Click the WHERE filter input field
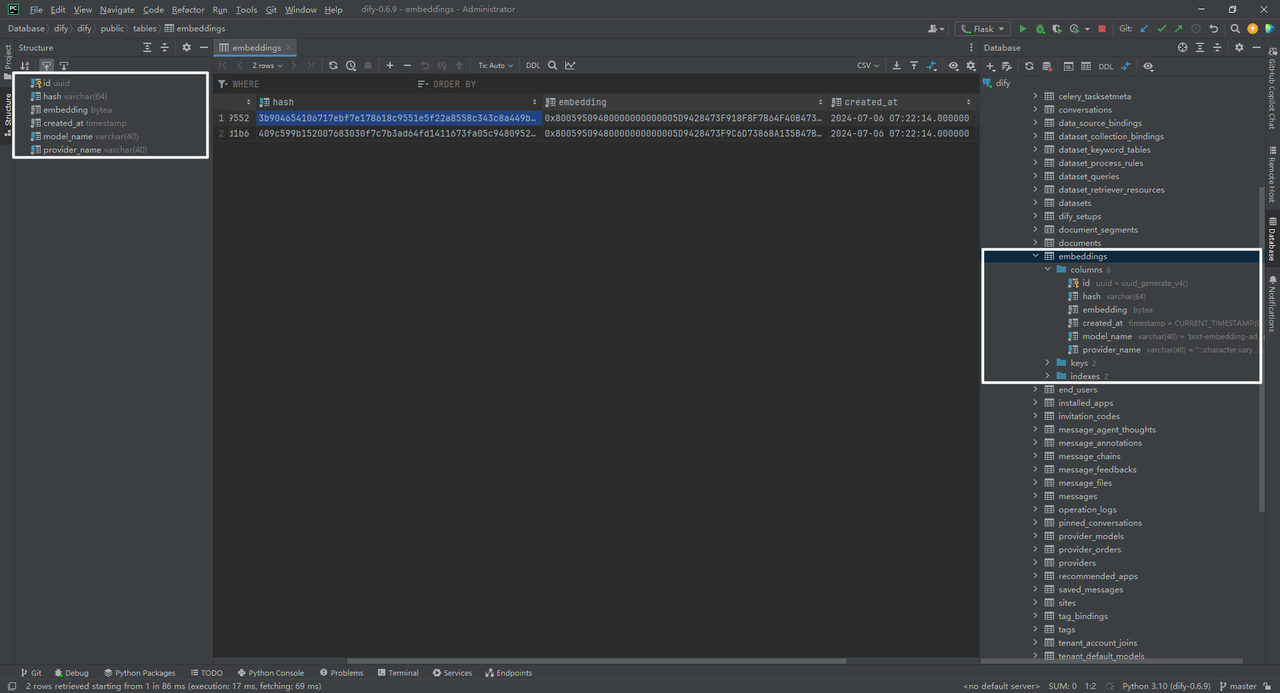Viewport: 1280px width, 693px height. [x=315, y=84]
